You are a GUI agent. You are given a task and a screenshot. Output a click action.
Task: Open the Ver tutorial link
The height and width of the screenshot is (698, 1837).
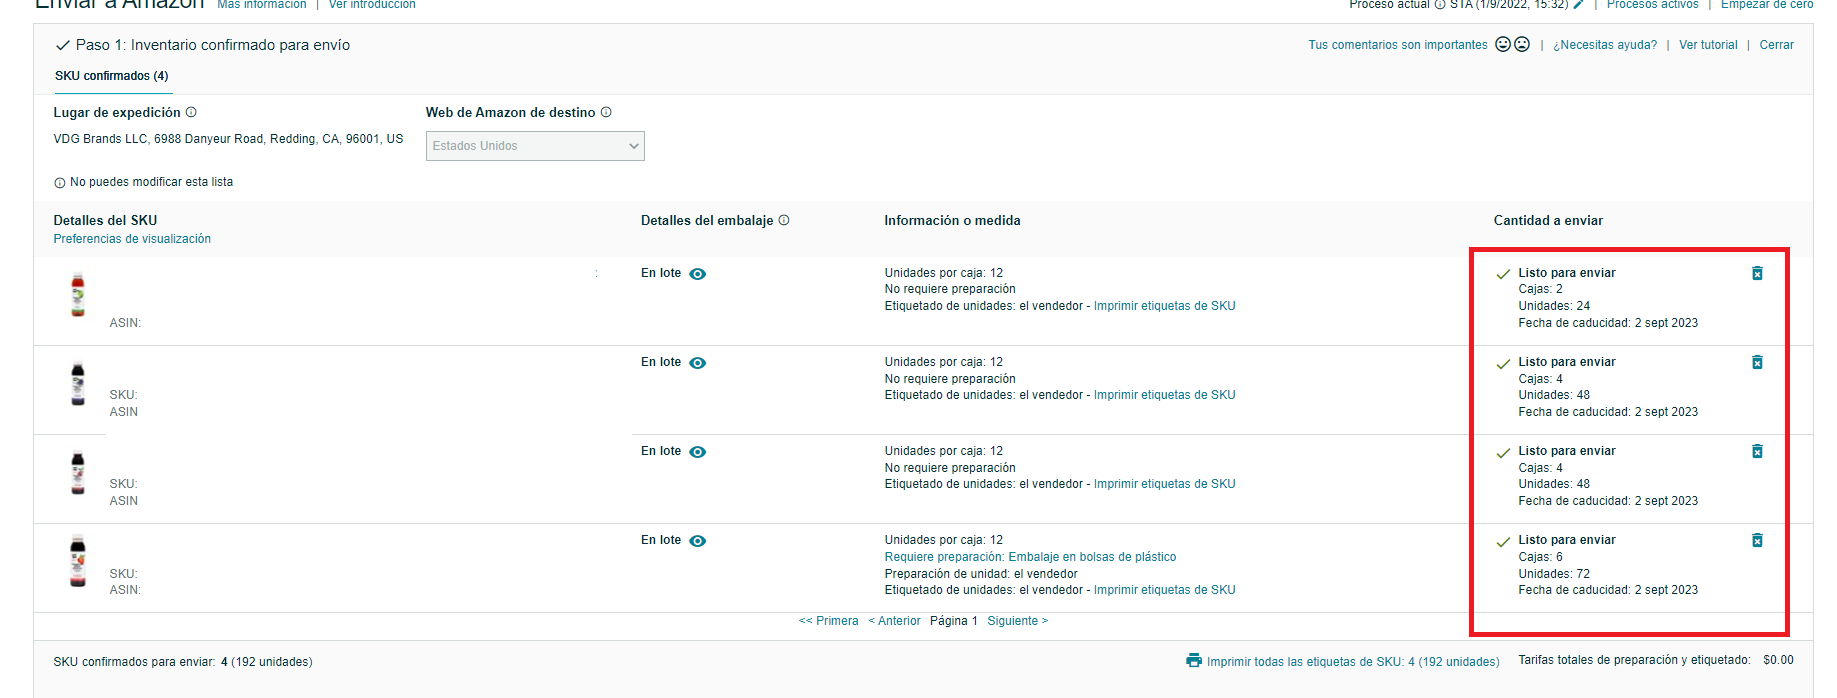1708,45
